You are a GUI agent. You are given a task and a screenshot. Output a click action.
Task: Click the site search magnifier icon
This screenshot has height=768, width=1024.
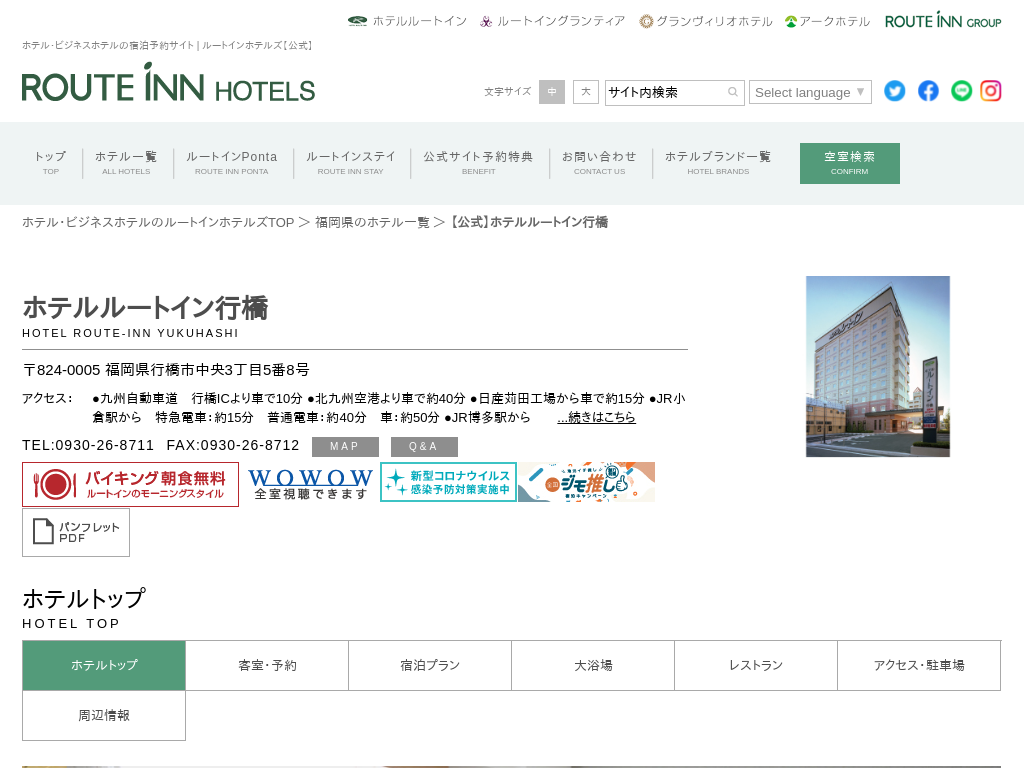733,92
